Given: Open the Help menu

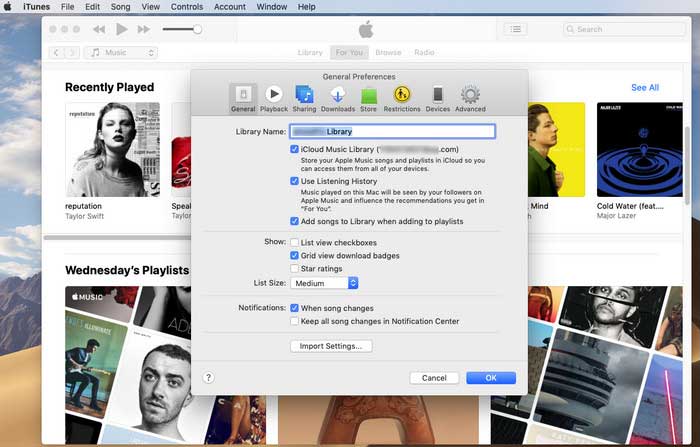Looking at the screenshot, I should [307, 7].
